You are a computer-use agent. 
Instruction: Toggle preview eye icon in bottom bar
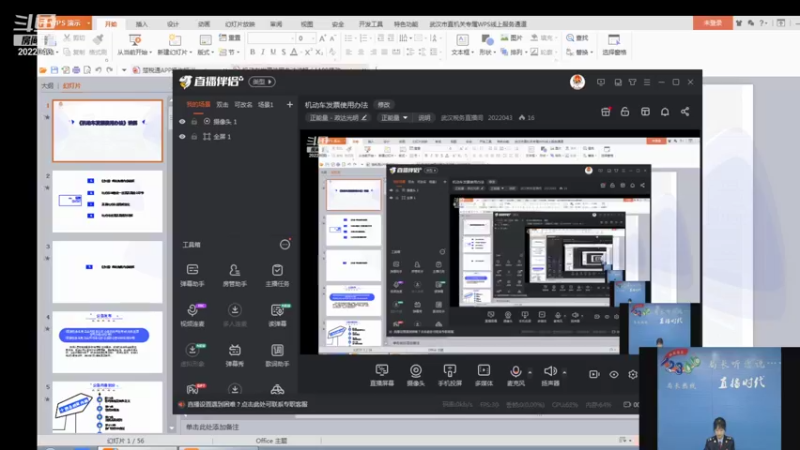[613, 374]
